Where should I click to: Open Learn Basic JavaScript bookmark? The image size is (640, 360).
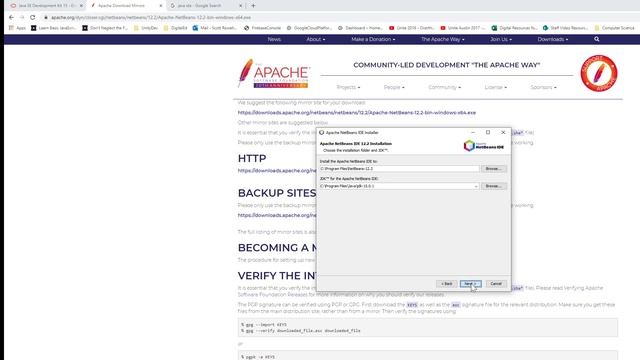[53, 28]
